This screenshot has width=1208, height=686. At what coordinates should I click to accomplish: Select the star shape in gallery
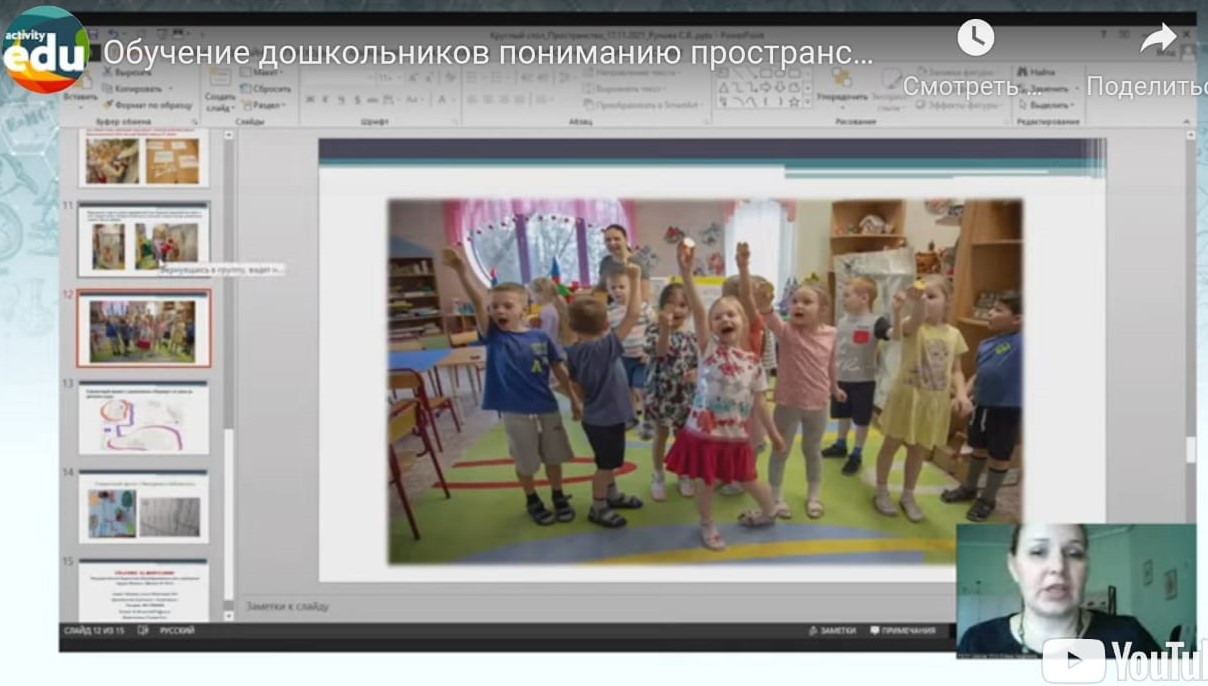(794, 101)
